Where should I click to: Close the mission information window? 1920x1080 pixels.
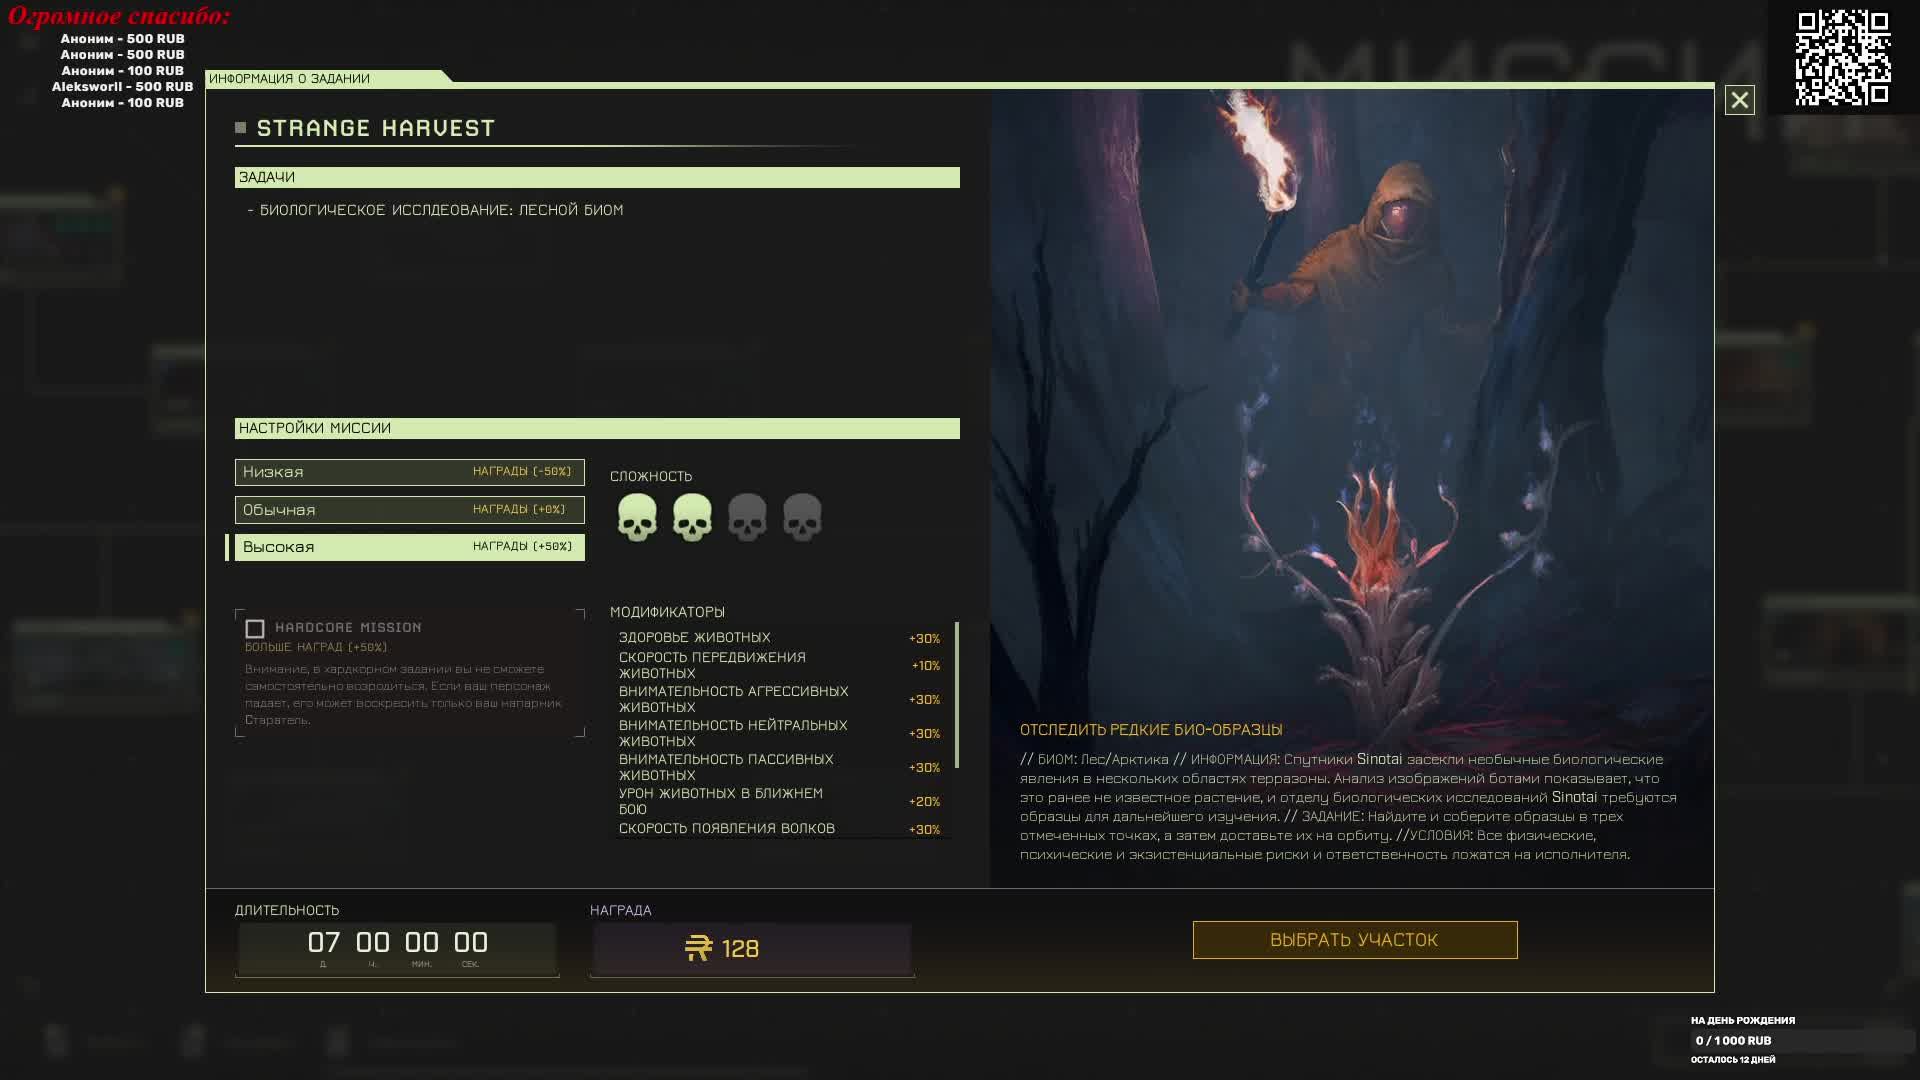tap(1739, 100)
